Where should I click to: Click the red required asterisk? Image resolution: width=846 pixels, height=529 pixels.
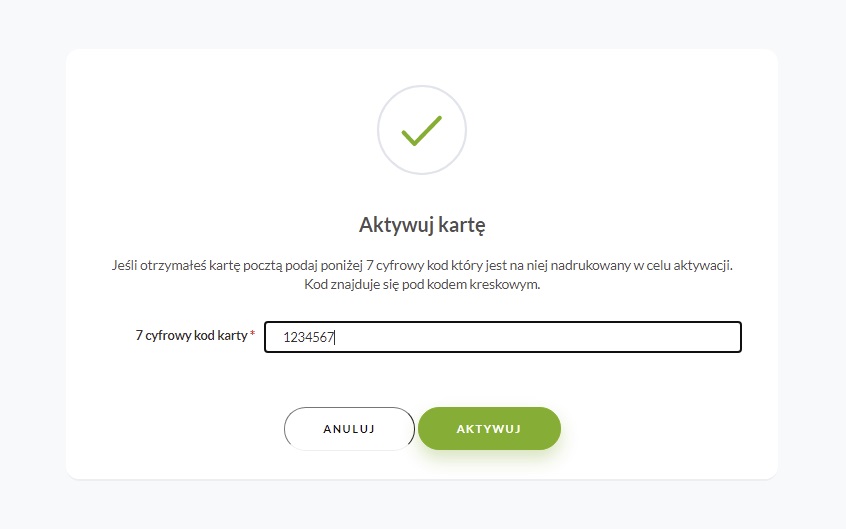[x=253, y=335]
